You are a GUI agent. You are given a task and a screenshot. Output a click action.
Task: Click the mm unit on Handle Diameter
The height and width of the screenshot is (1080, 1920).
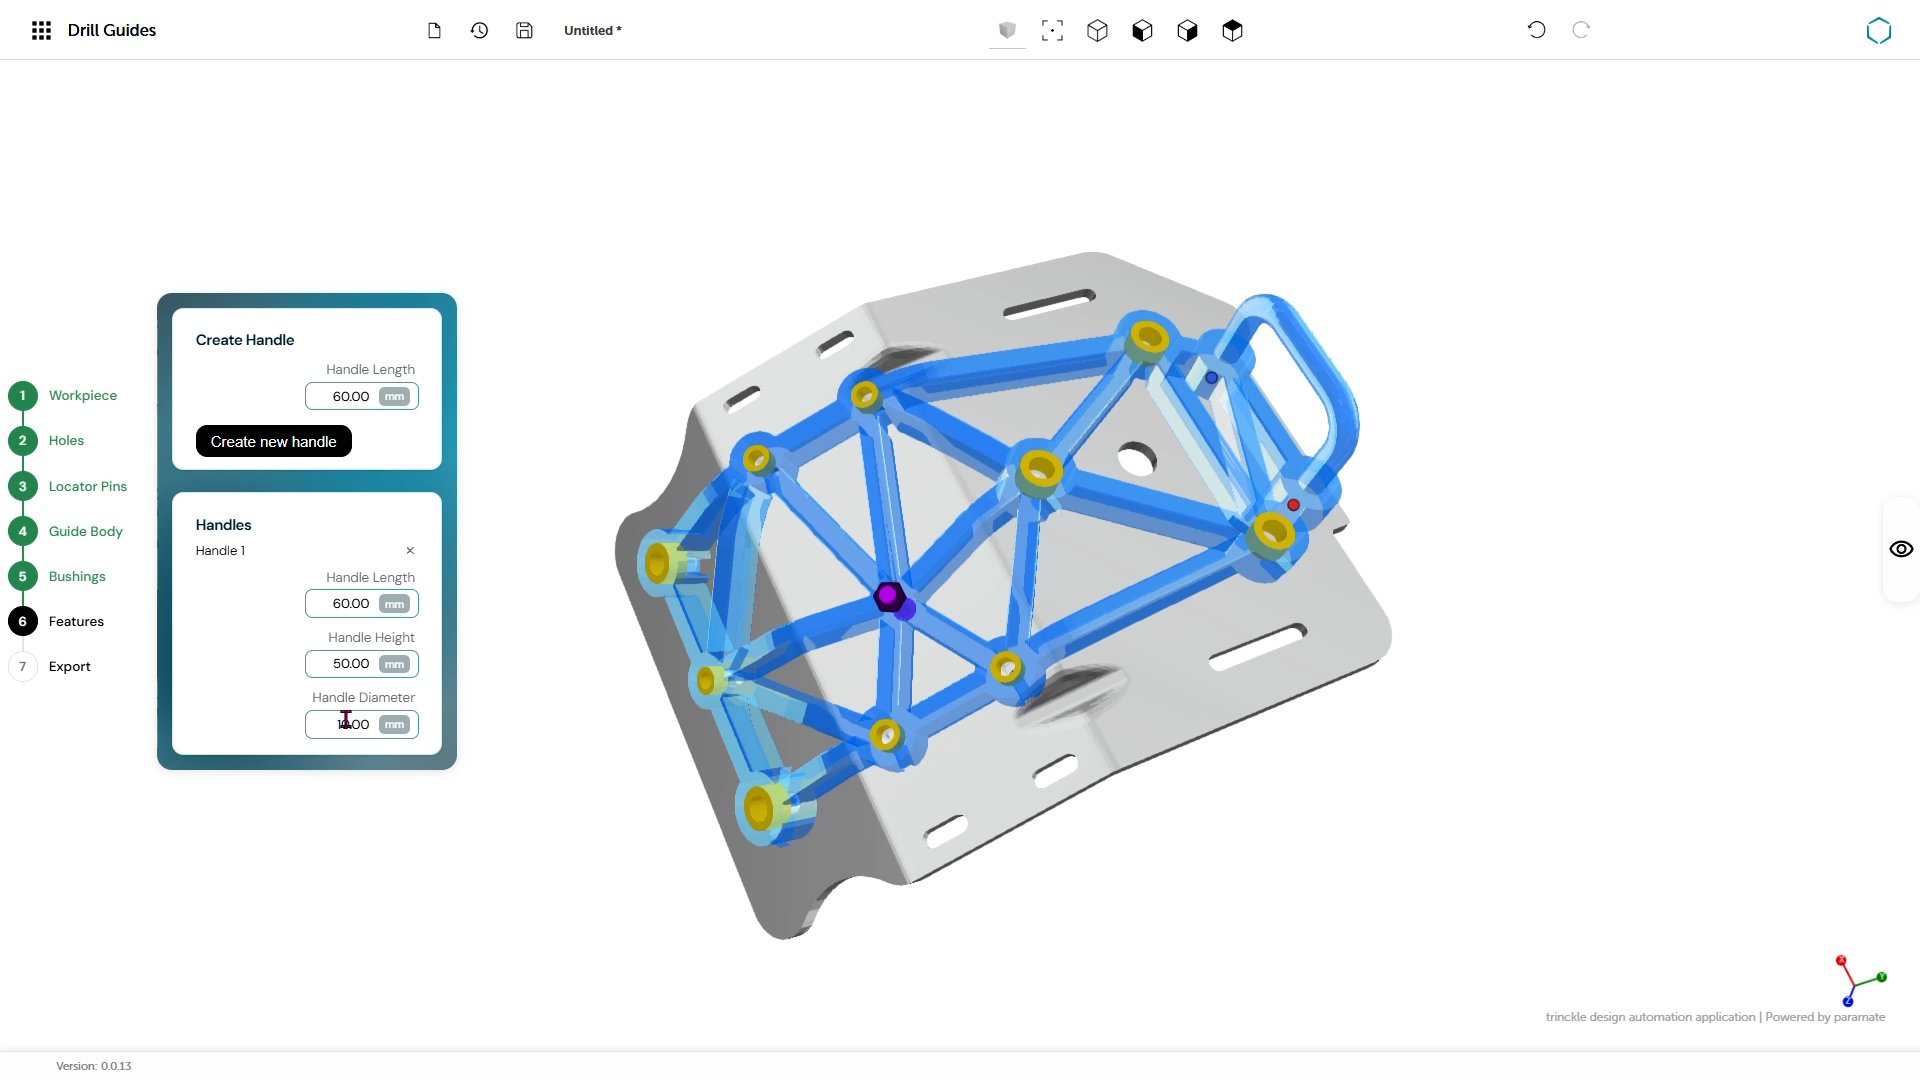point(395,724)
